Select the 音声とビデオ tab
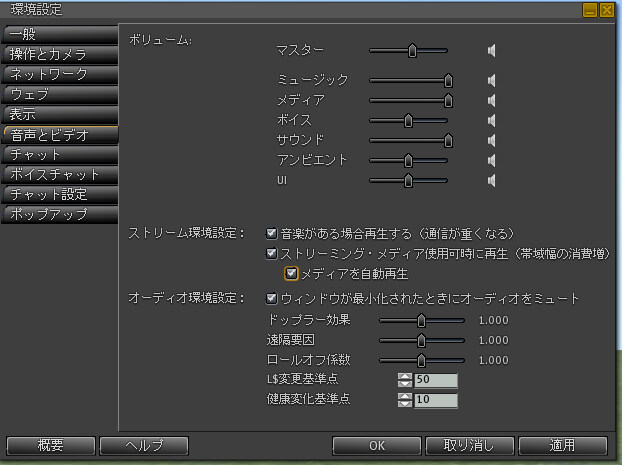 coord(60,135)
